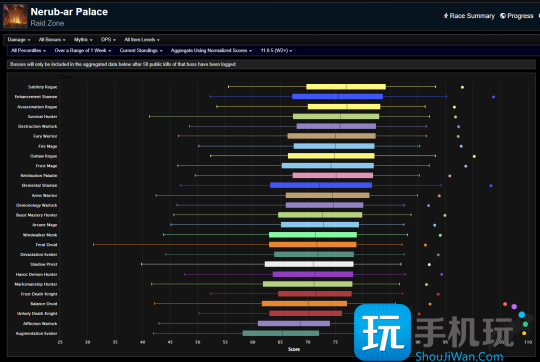Click the Demonology Warlock row label
This screenshot has height=362, width=540.
[x=37, y=205]
